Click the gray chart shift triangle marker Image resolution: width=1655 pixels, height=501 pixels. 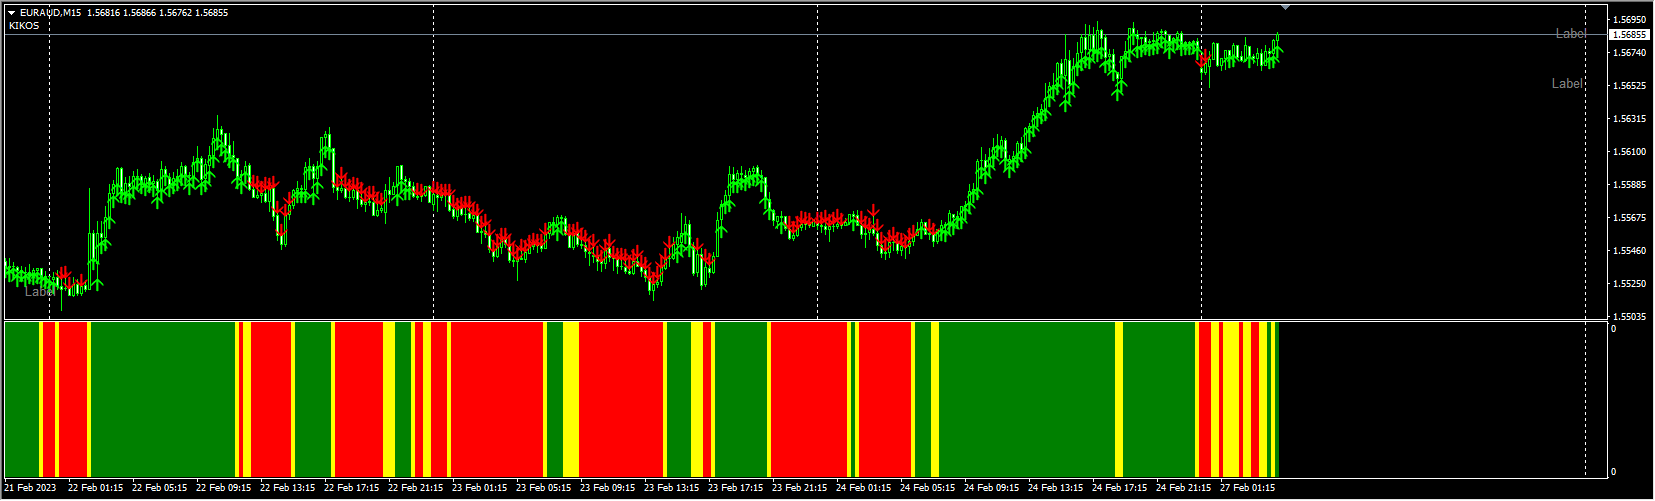pos(1285,8)
